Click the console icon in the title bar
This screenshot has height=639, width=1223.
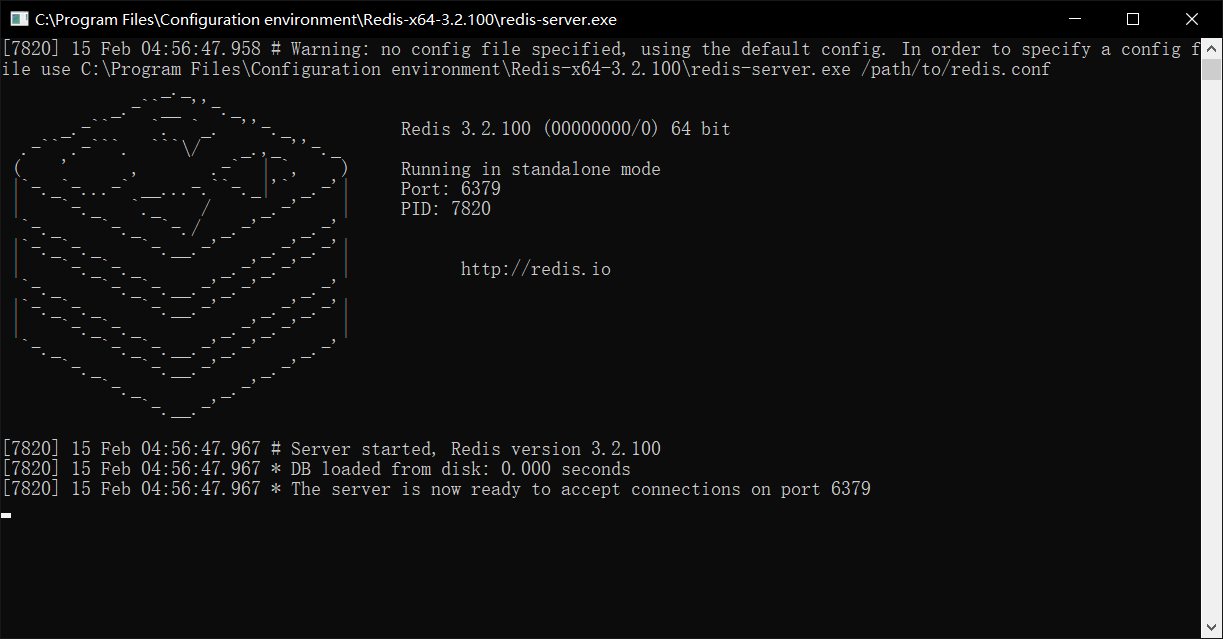click(18, 19)
